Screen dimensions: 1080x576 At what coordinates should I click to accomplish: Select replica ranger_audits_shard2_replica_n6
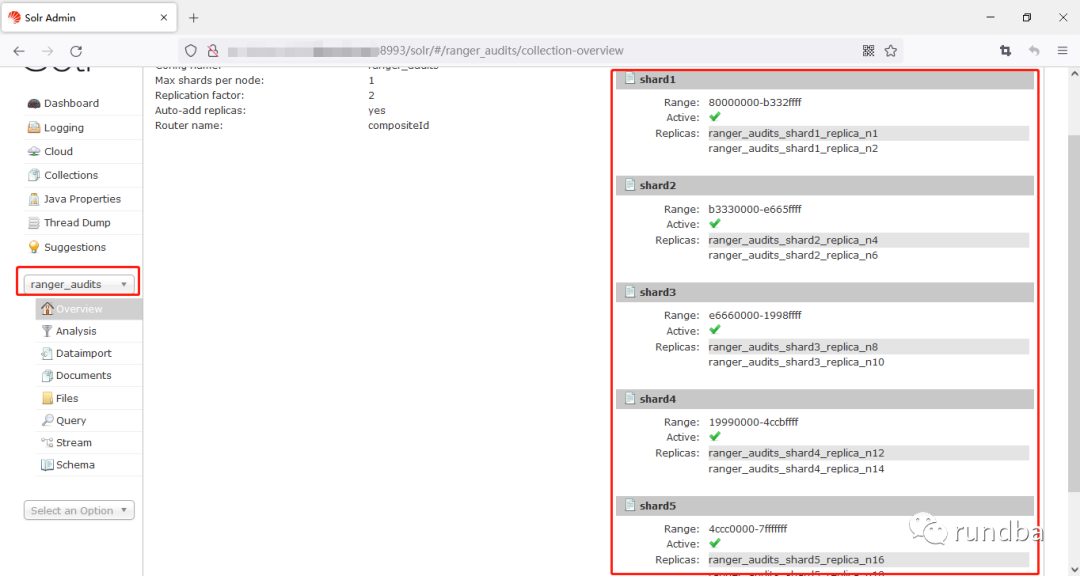tap(793, 256)
